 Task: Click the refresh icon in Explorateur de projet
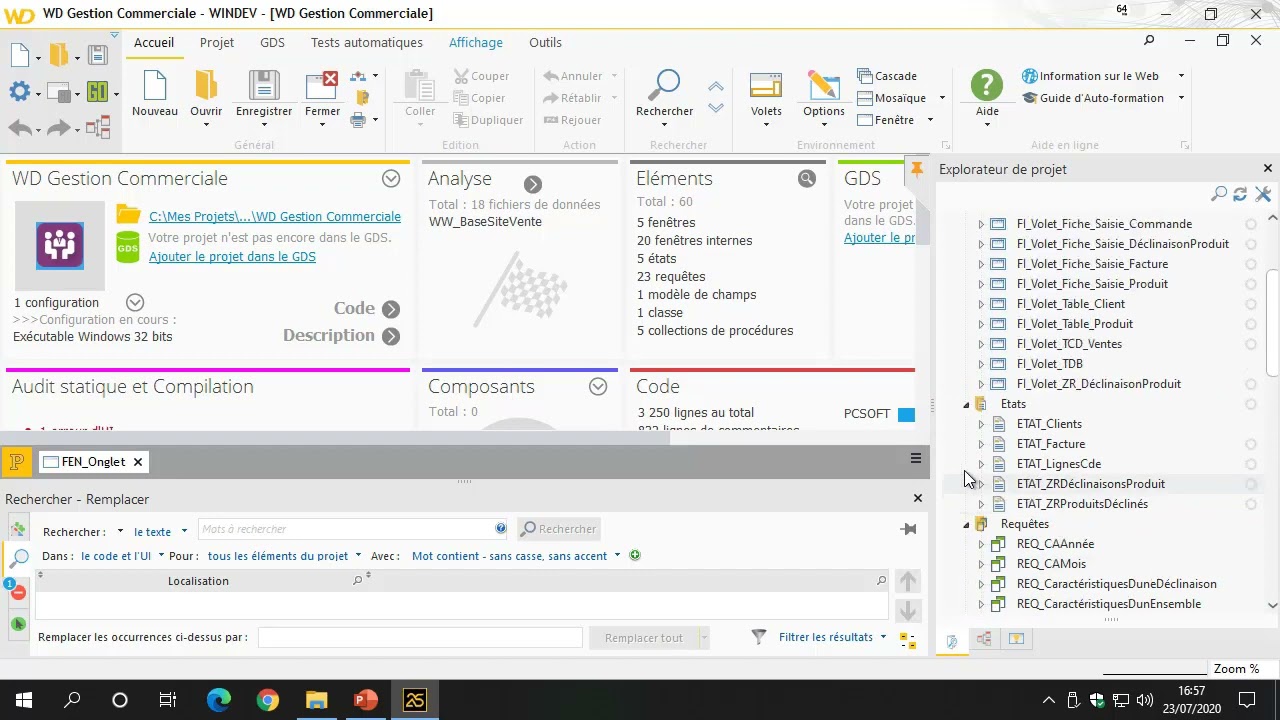tap(1240, 194)
